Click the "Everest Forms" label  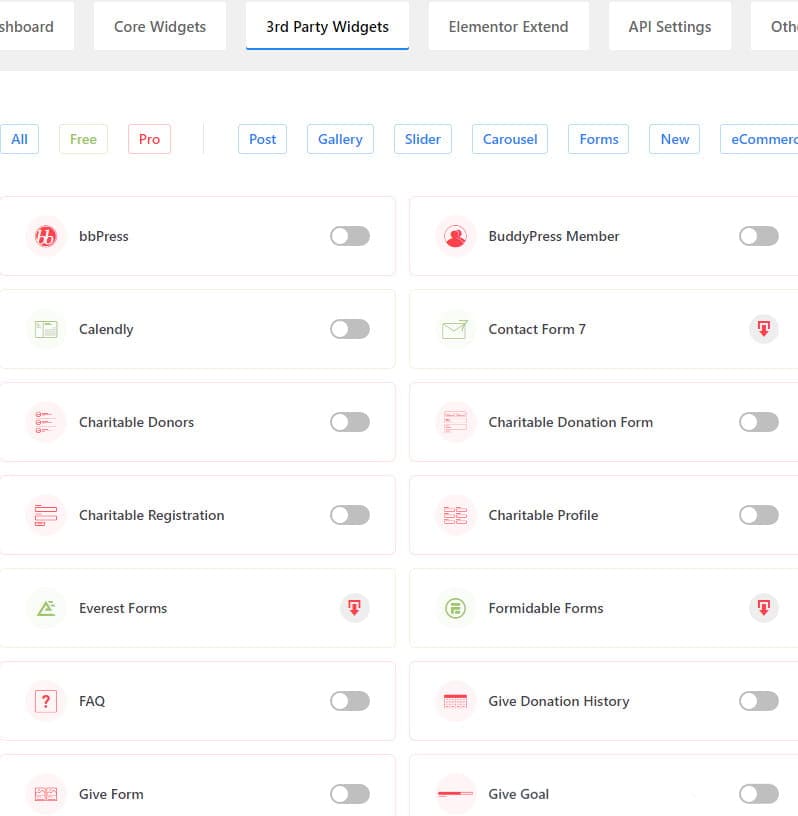(123, 608)
